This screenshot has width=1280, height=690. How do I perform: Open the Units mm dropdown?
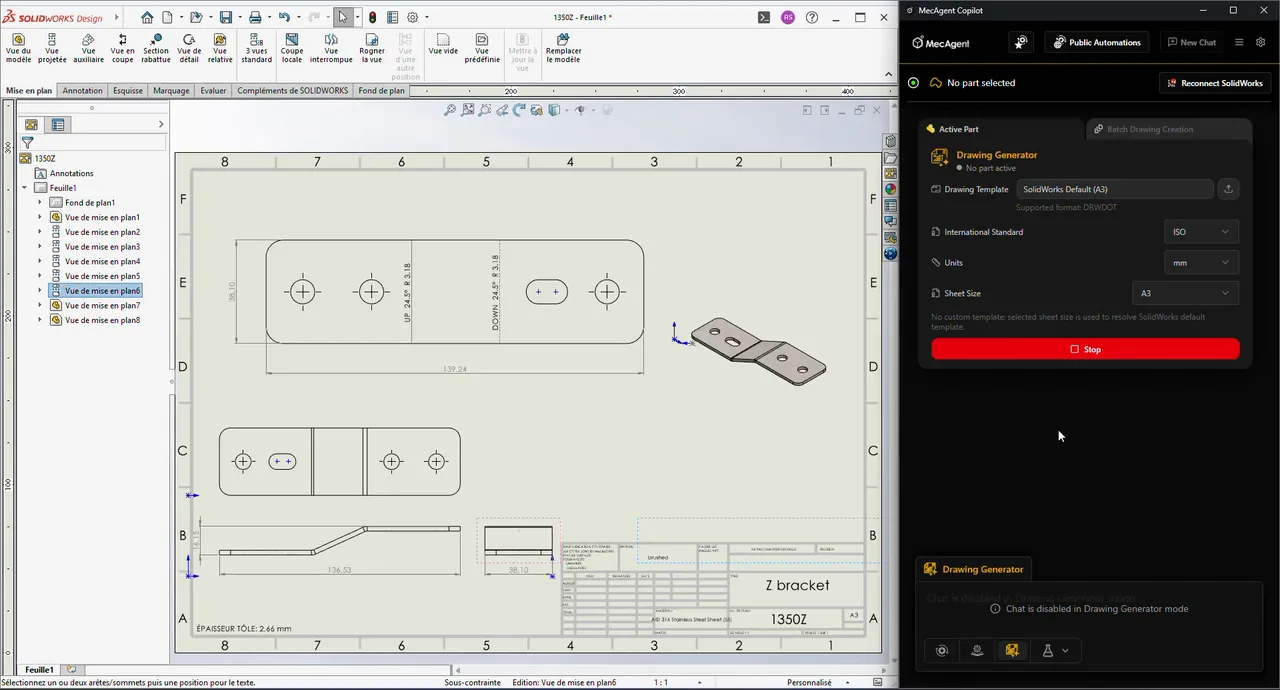1201,263
